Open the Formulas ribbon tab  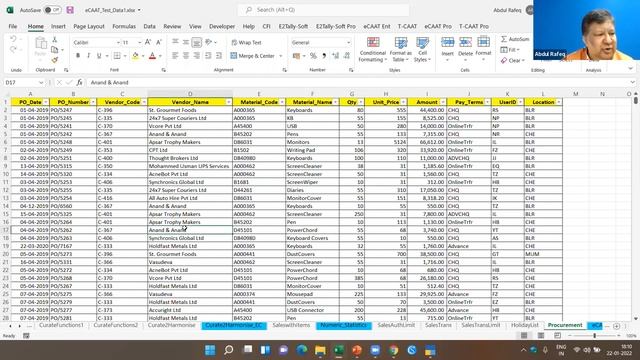pos(124,26)
